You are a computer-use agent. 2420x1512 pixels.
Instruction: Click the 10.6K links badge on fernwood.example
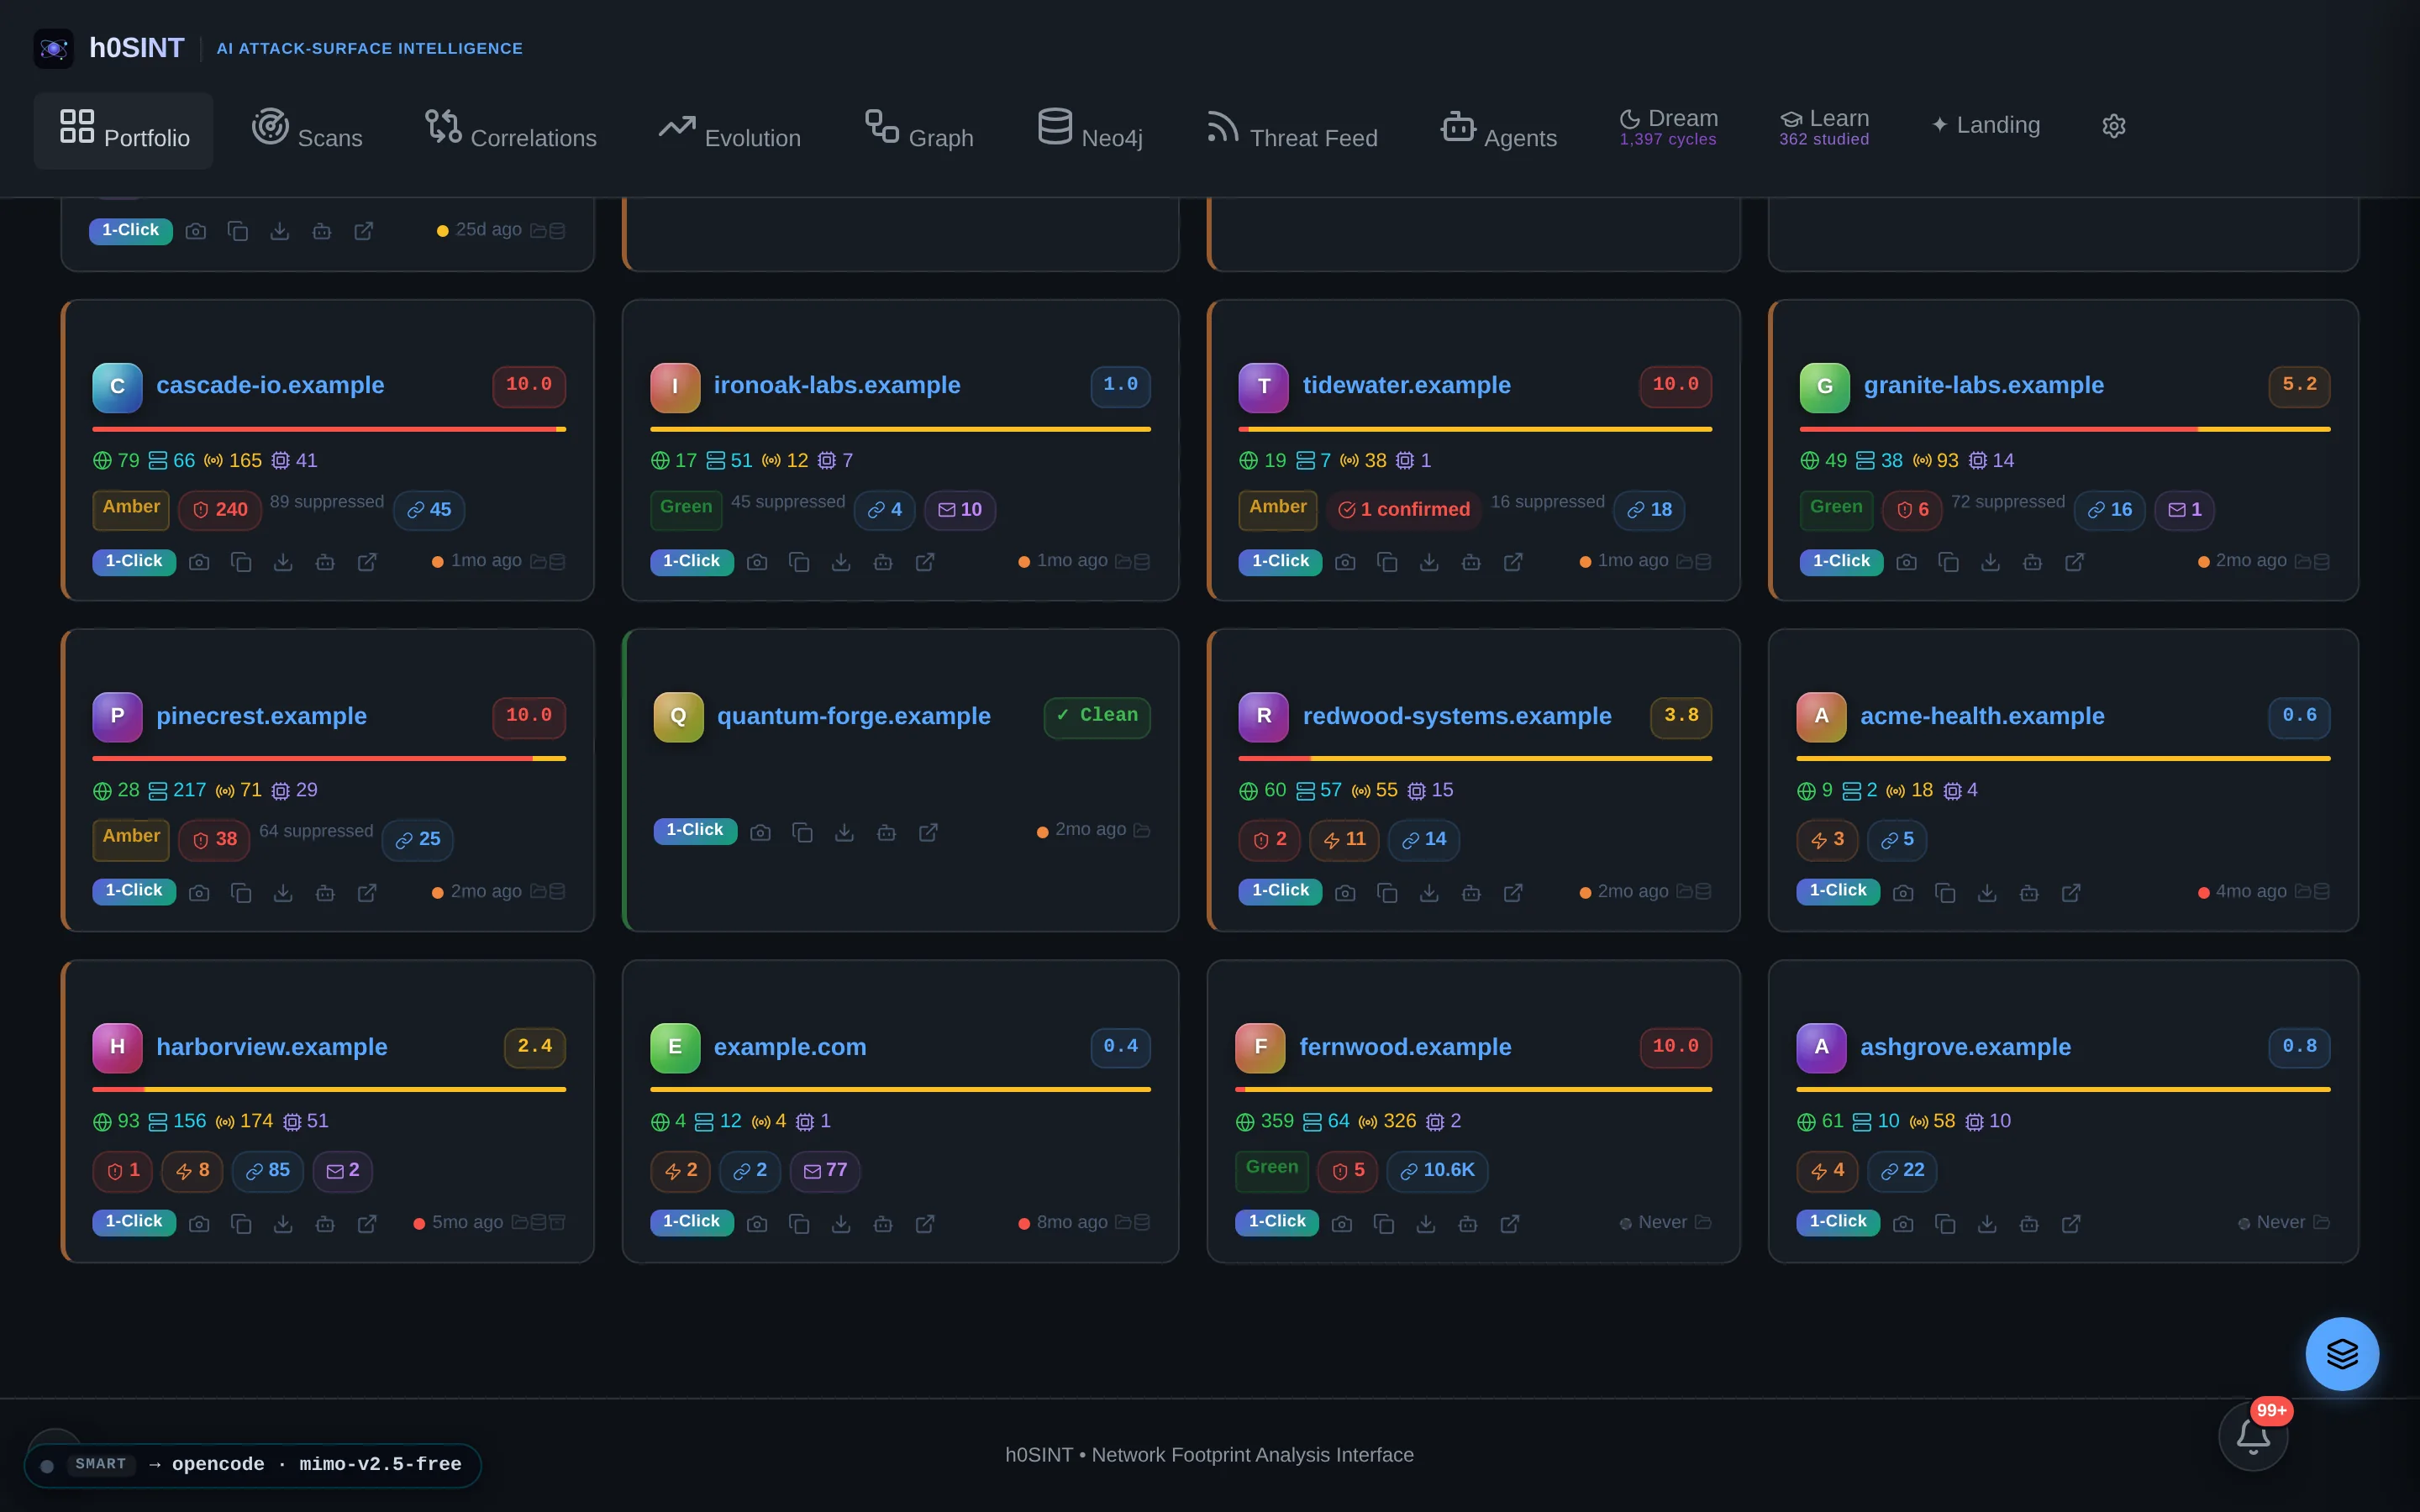tap(1437, 1171)
